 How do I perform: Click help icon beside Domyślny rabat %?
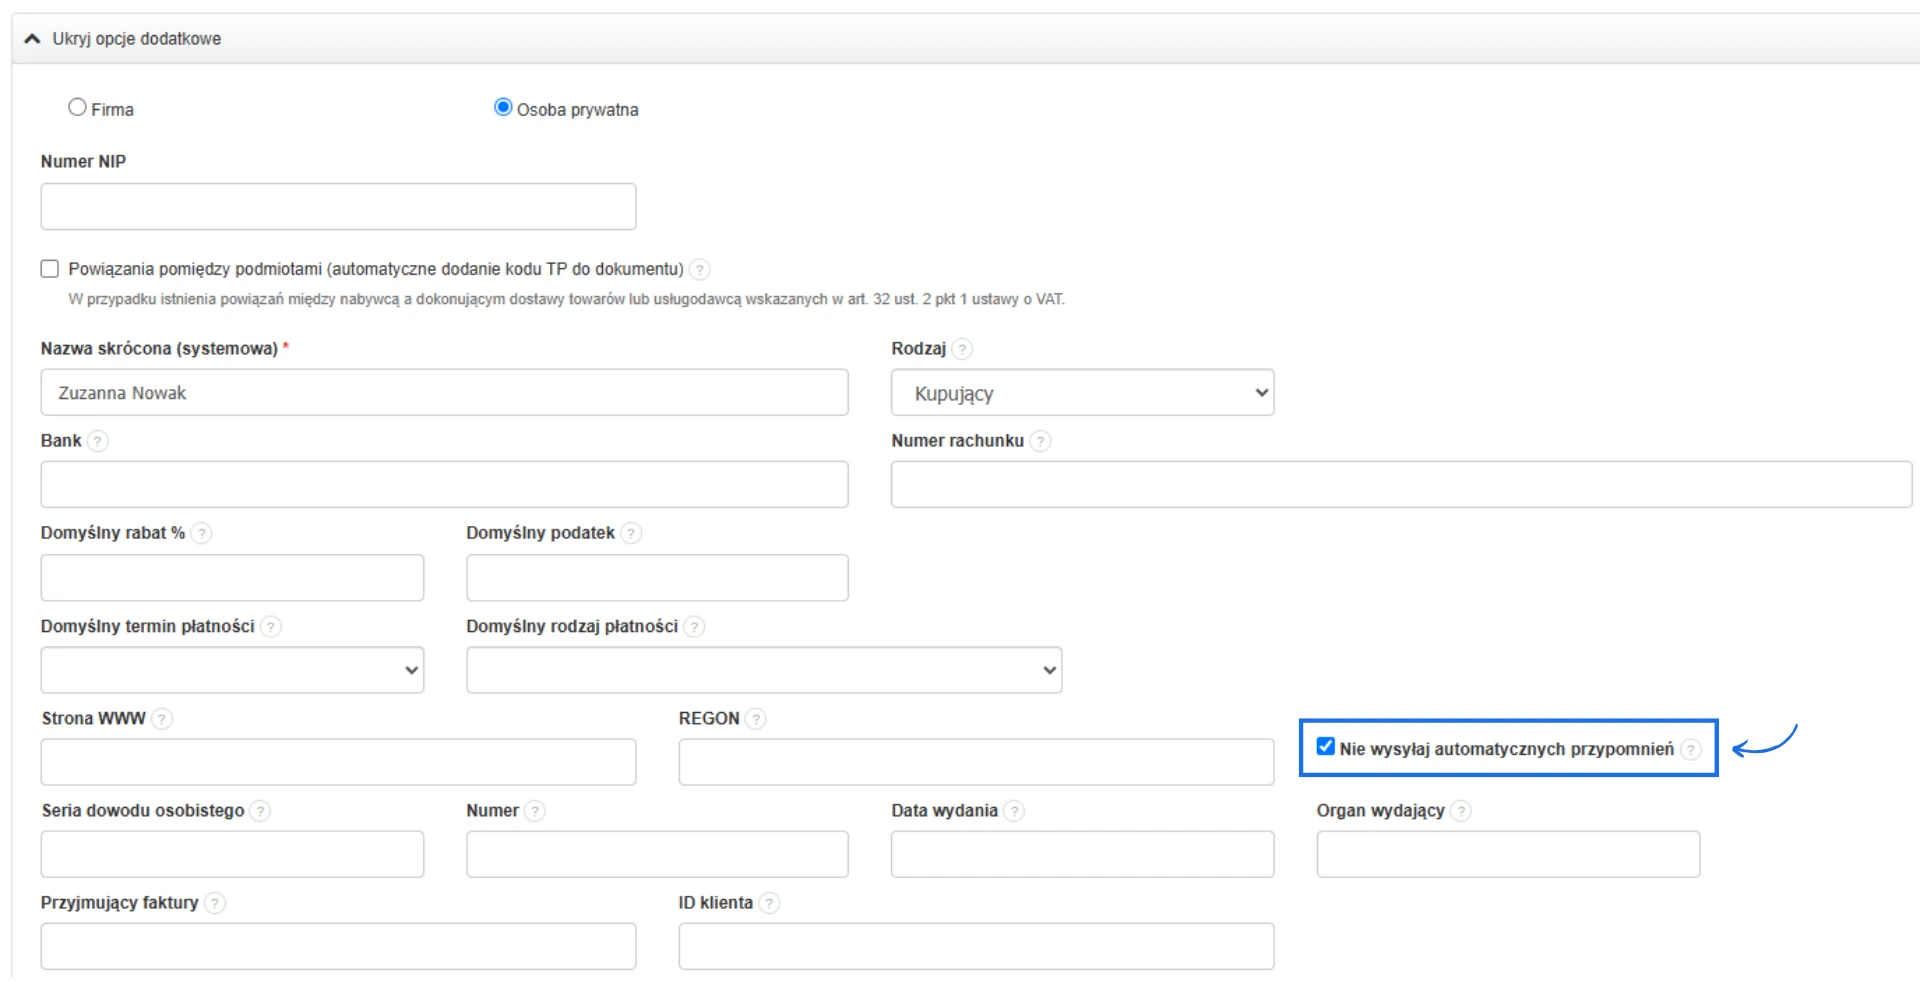pyautogui.click(x=201, y=533)
